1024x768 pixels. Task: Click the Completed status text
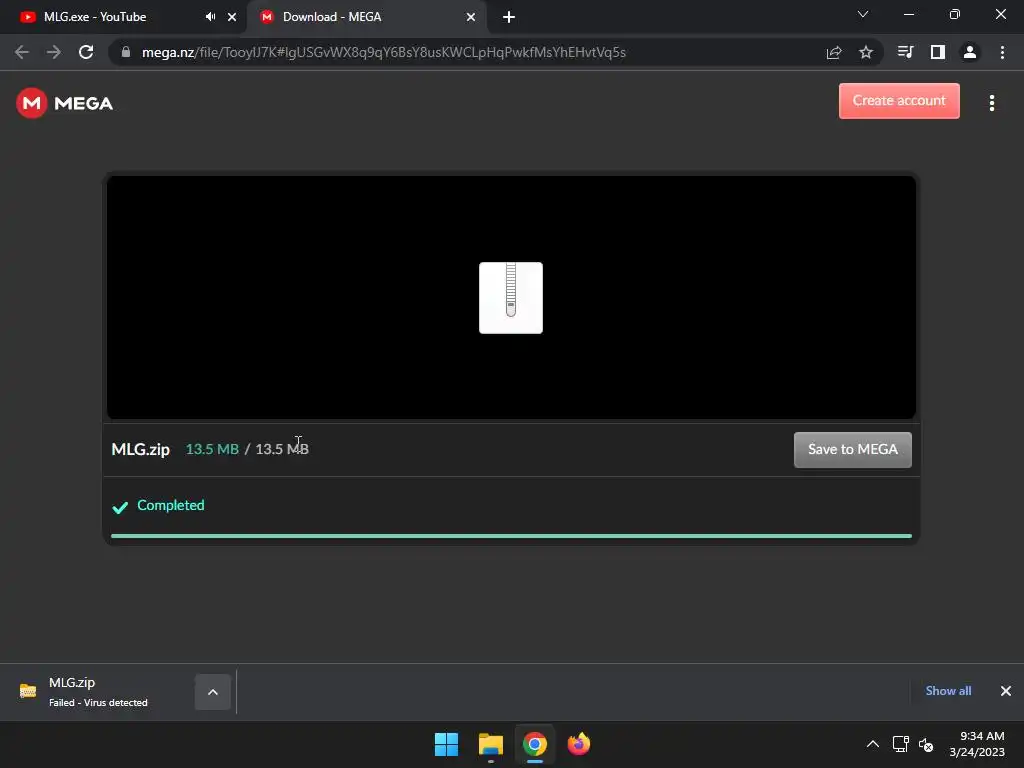coord(170,505)
